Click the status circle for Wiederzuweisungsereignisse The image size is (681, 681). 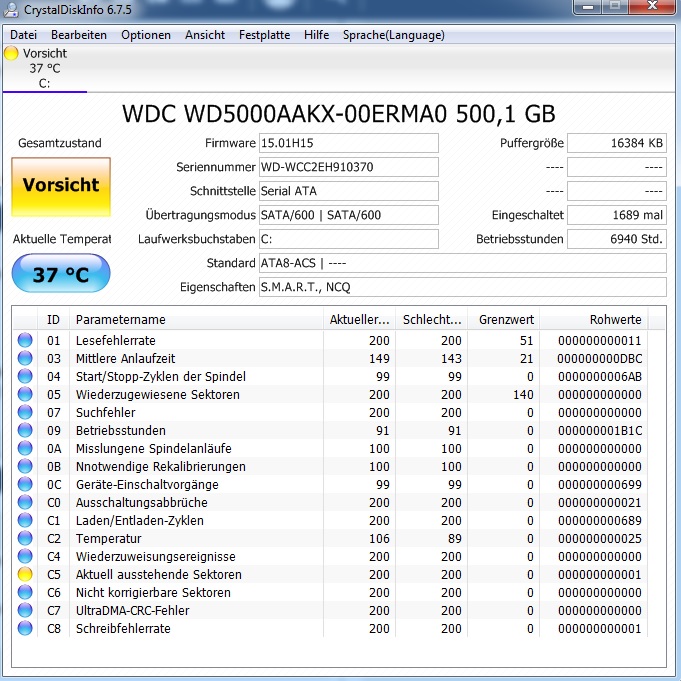[25, 556]
